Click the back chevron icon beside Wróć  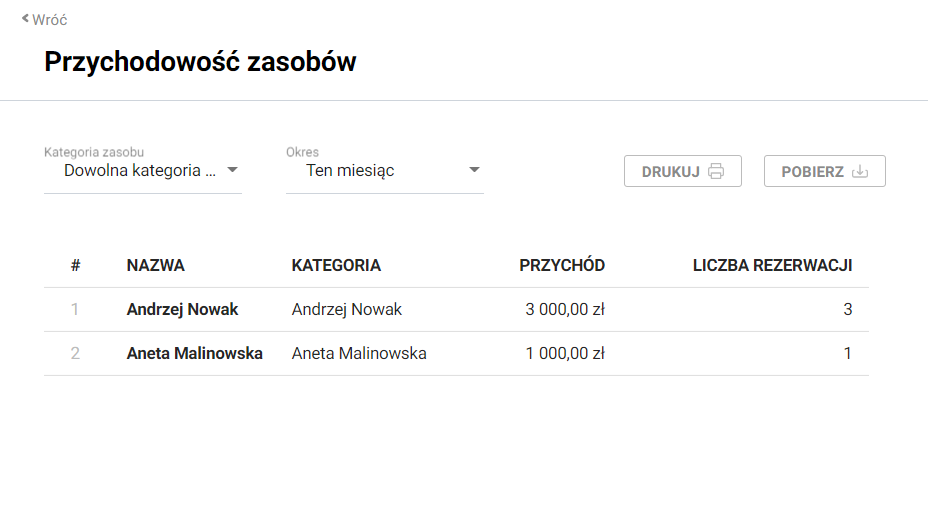(x=25, y=18)
